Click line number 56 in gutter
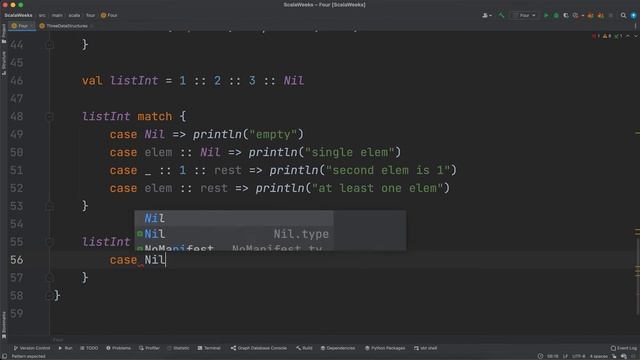640x360 pixels. point(17,260)
